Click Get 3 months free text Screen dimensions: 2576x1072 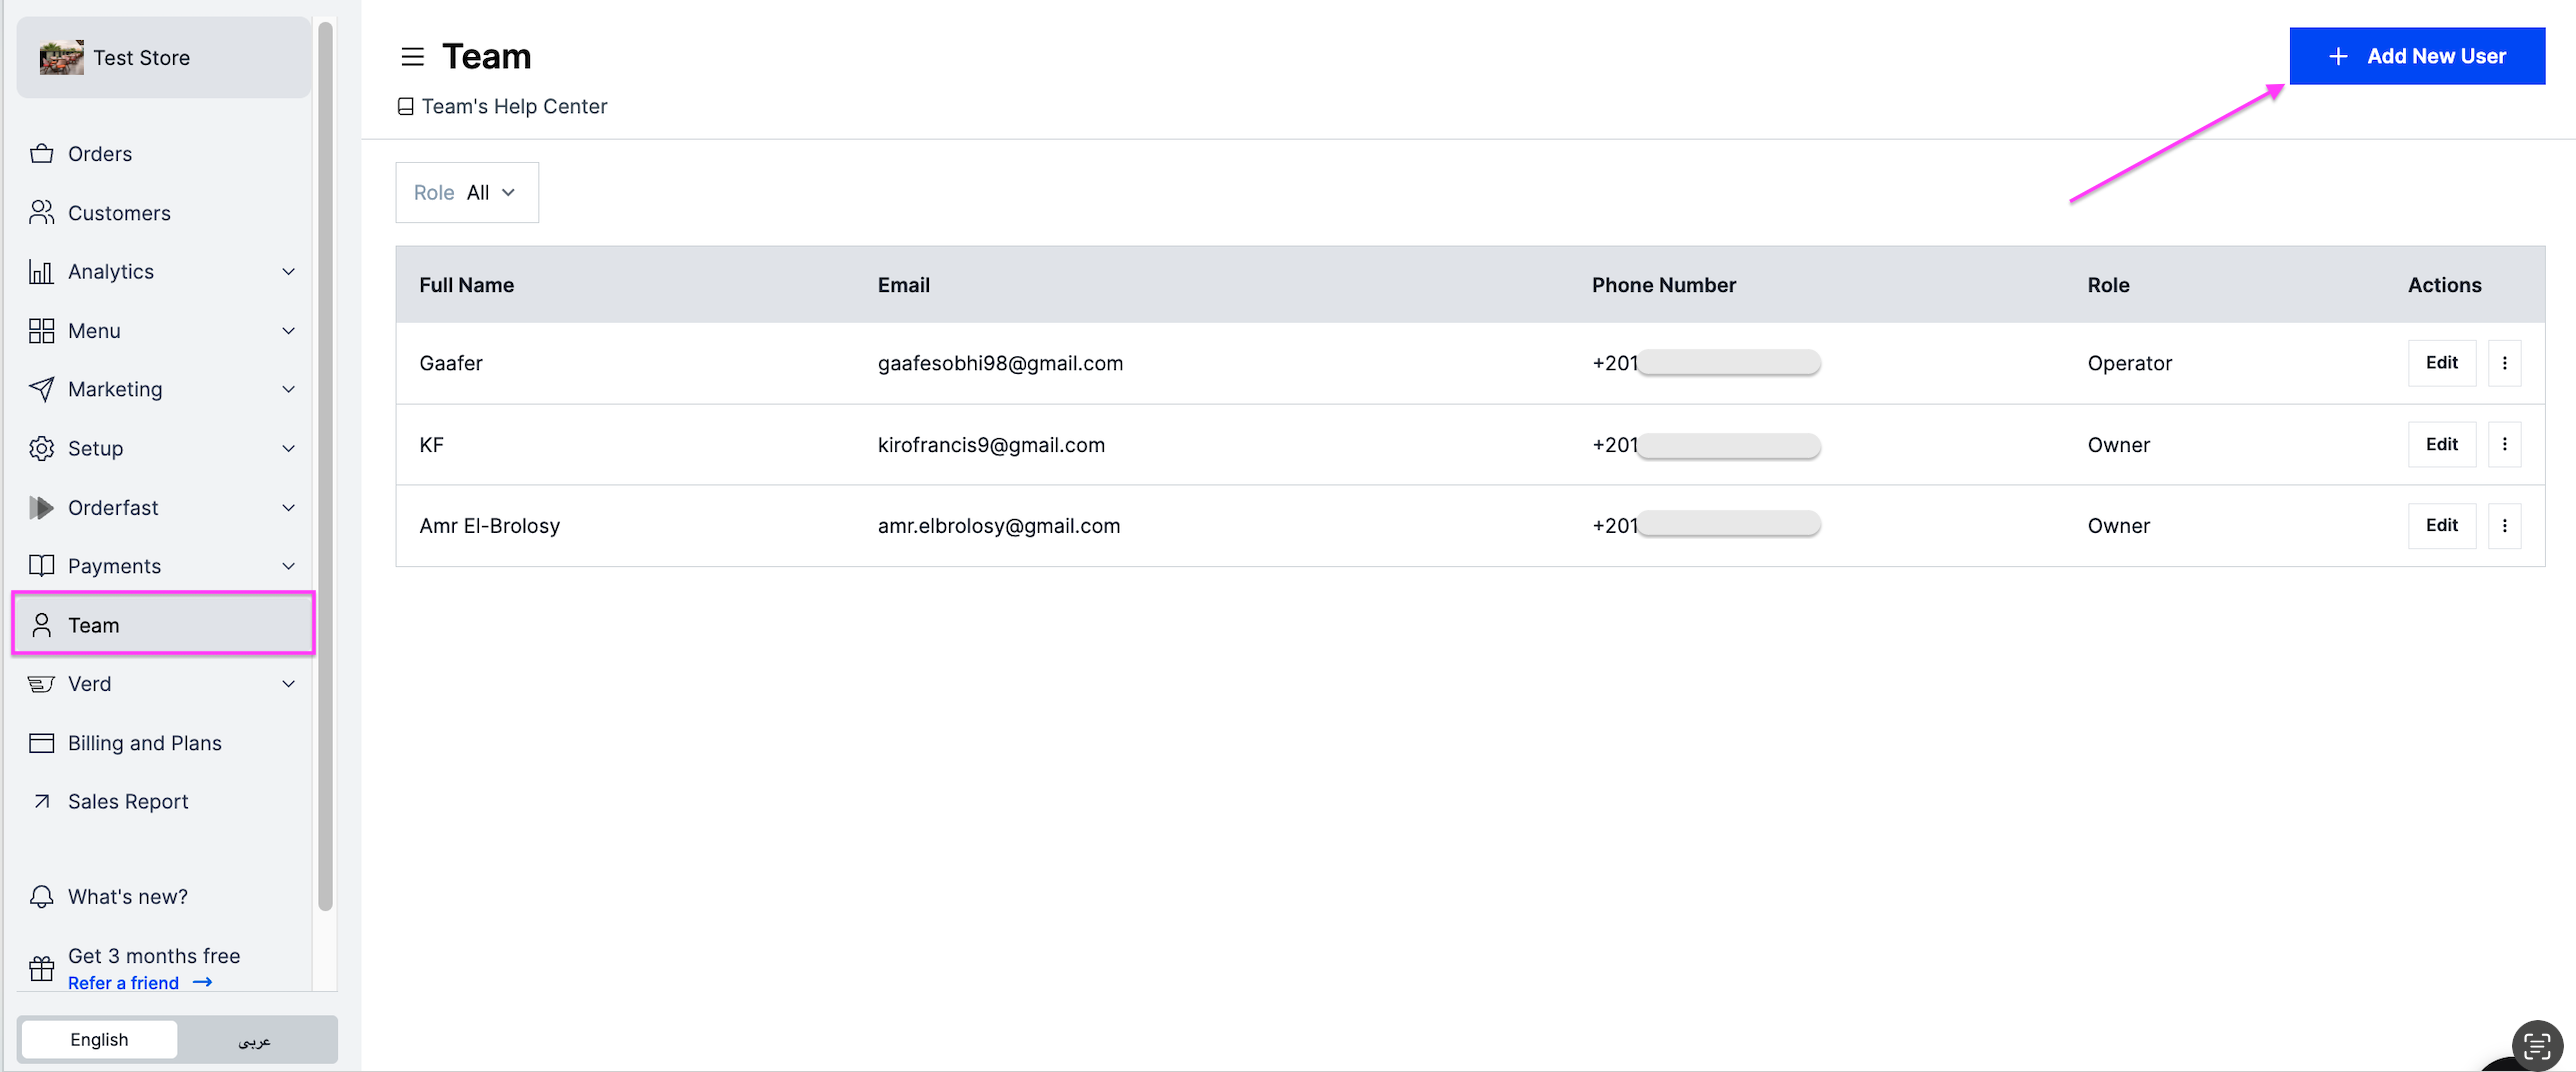click(x=154, y=956)
